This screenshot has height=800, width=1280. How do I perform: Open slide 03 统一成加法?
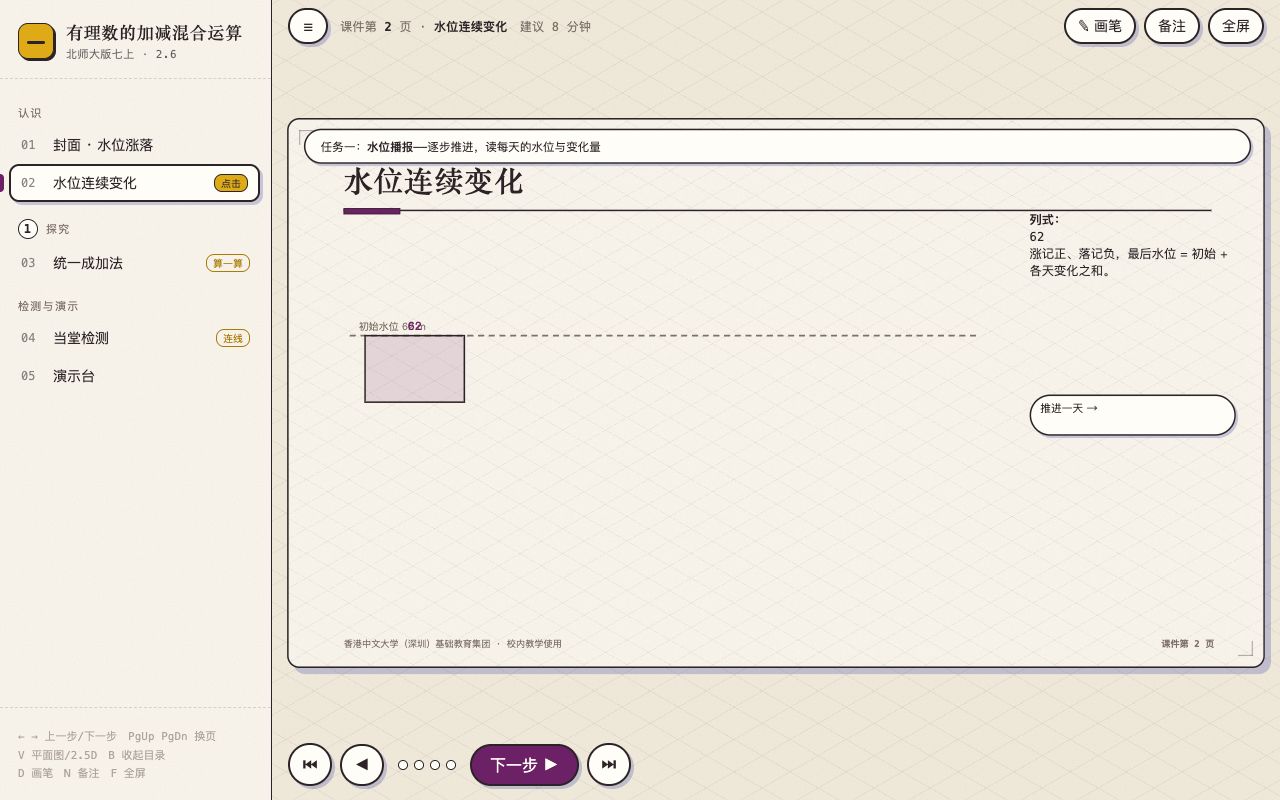coord(134,263)
